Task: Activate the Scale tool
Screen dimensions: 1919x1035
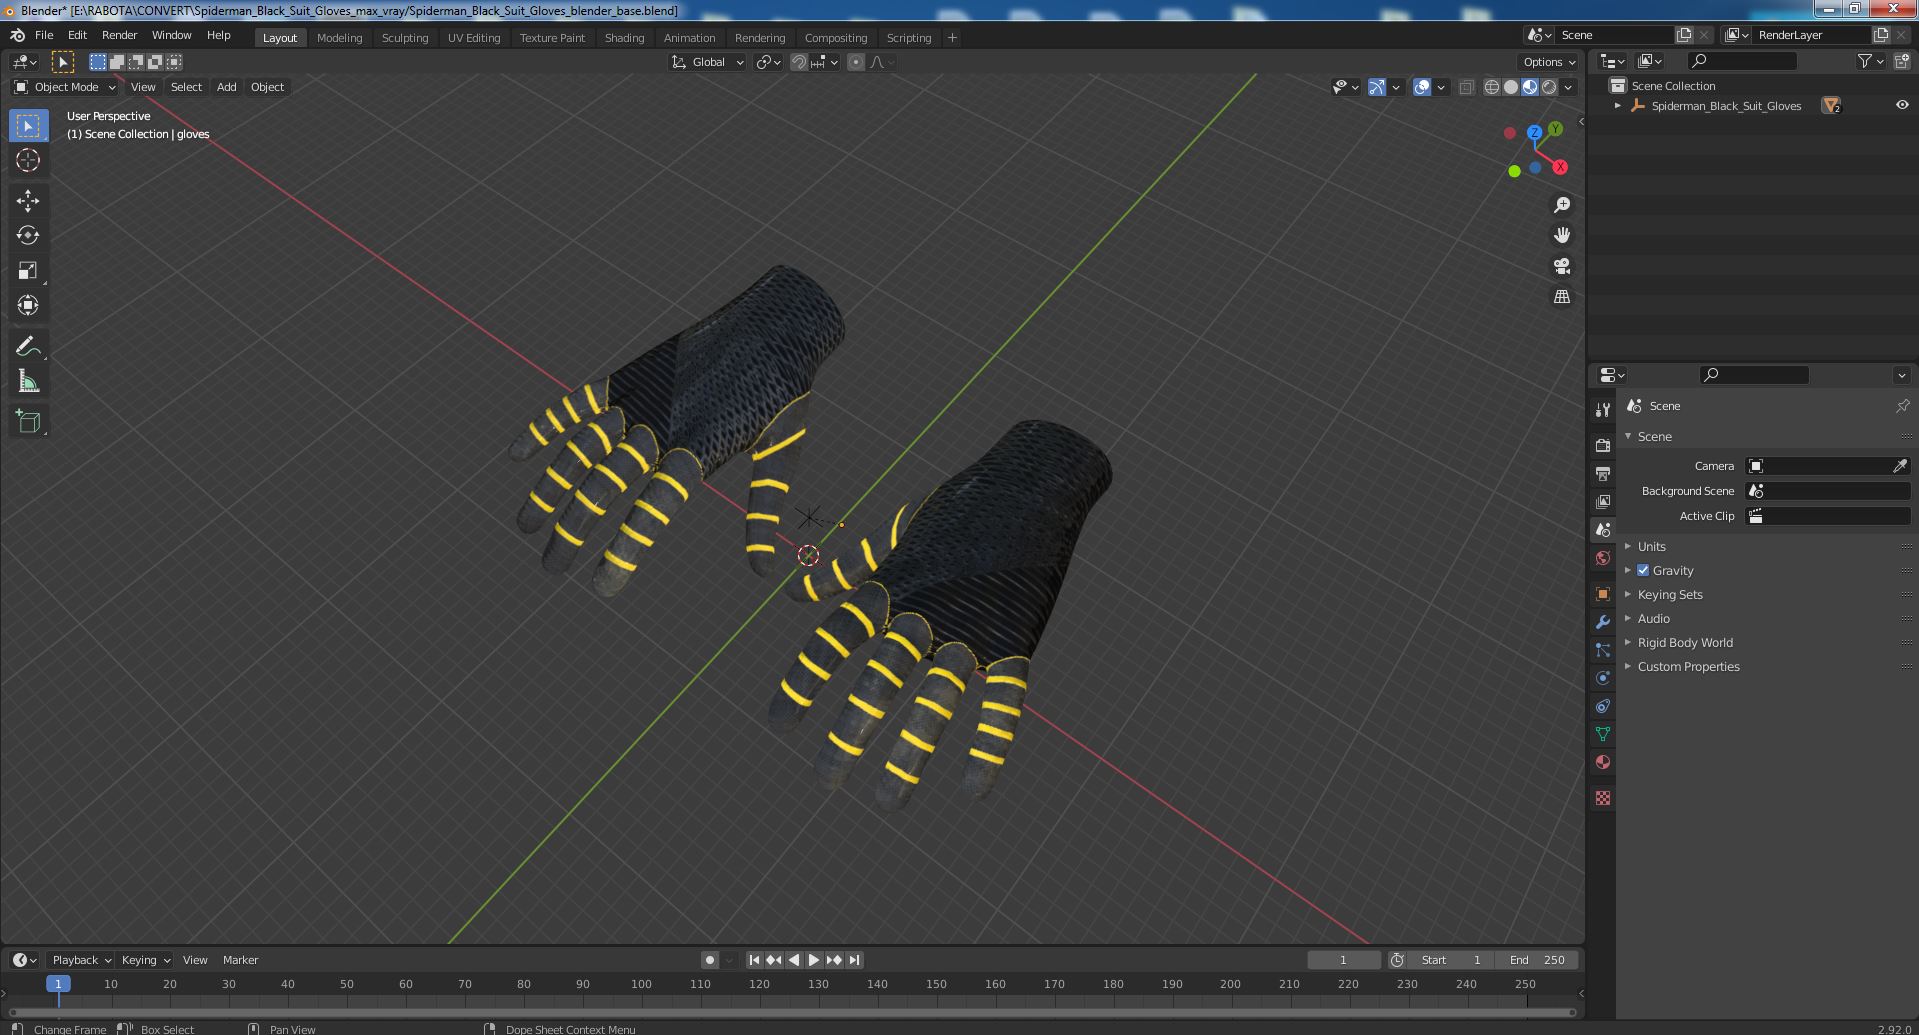Action: (28, 271)
